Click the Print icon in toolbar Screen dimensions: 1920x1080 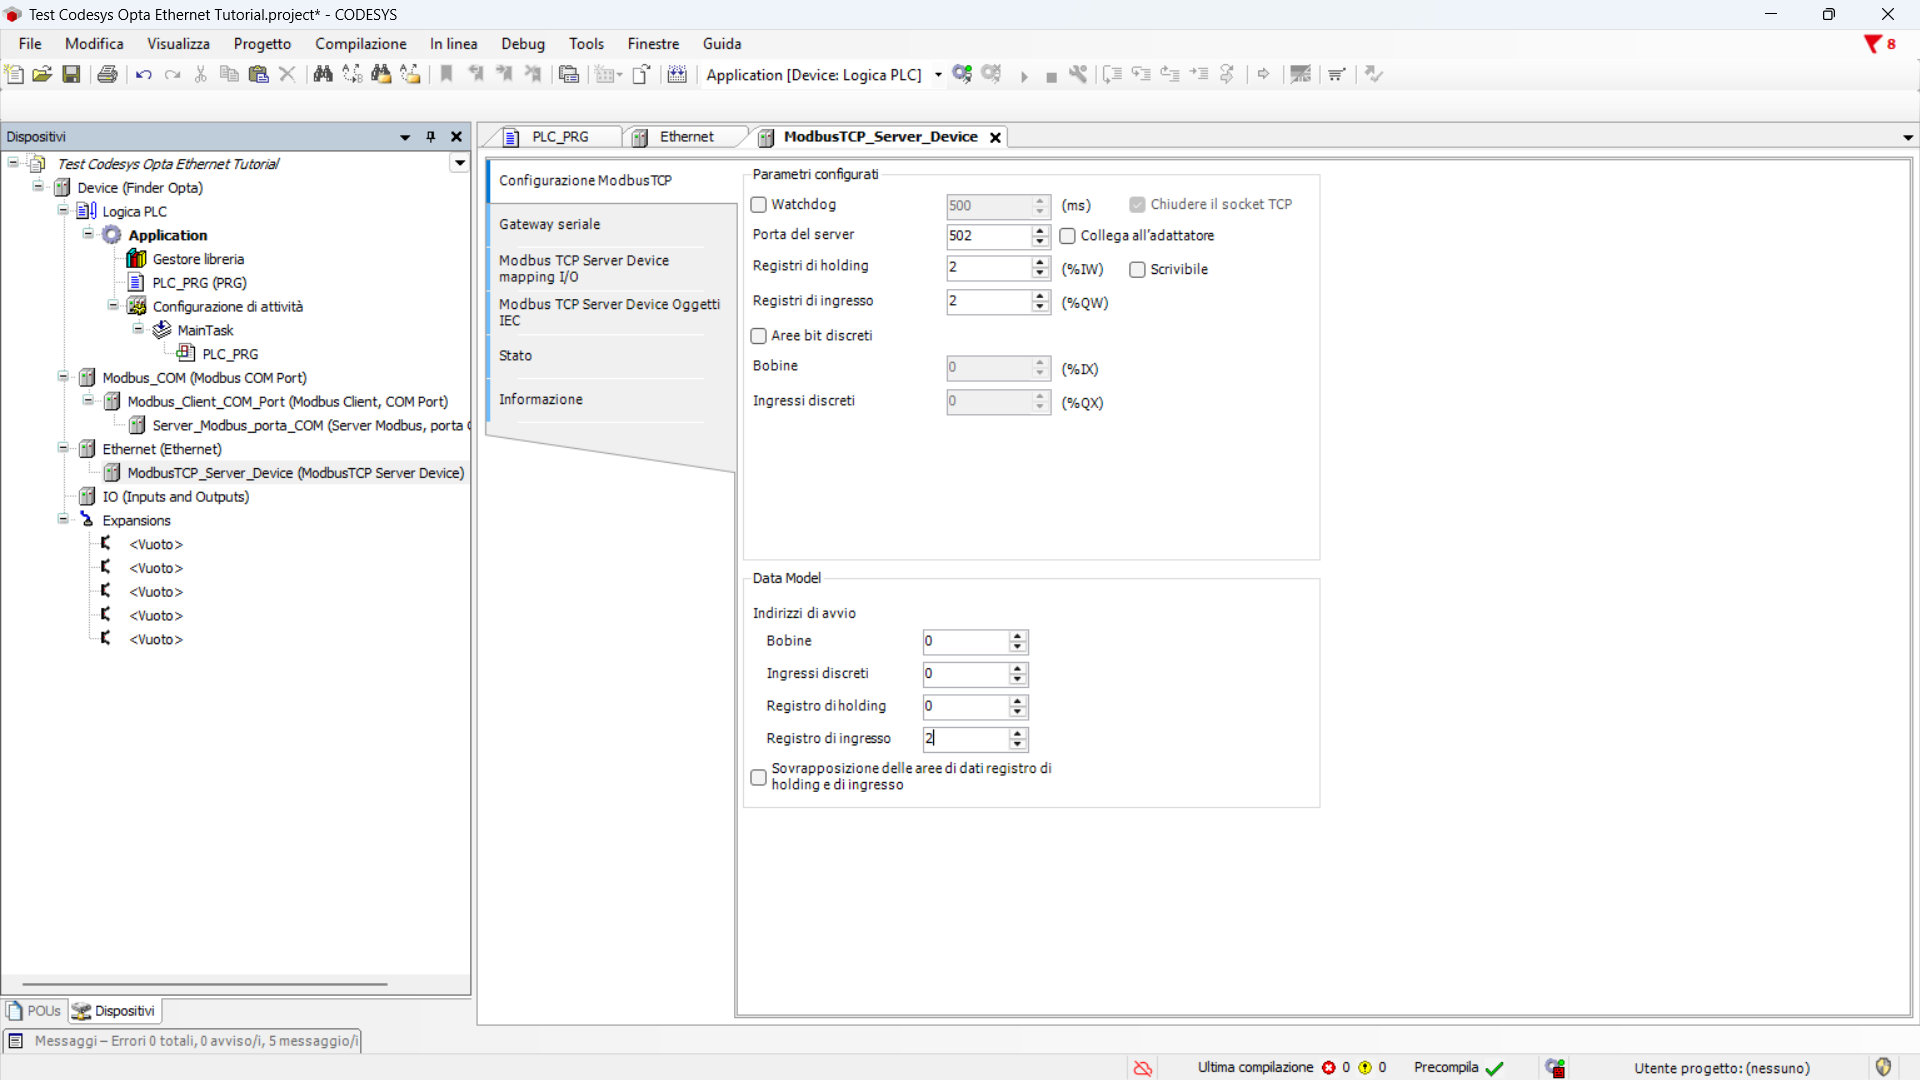107,74
